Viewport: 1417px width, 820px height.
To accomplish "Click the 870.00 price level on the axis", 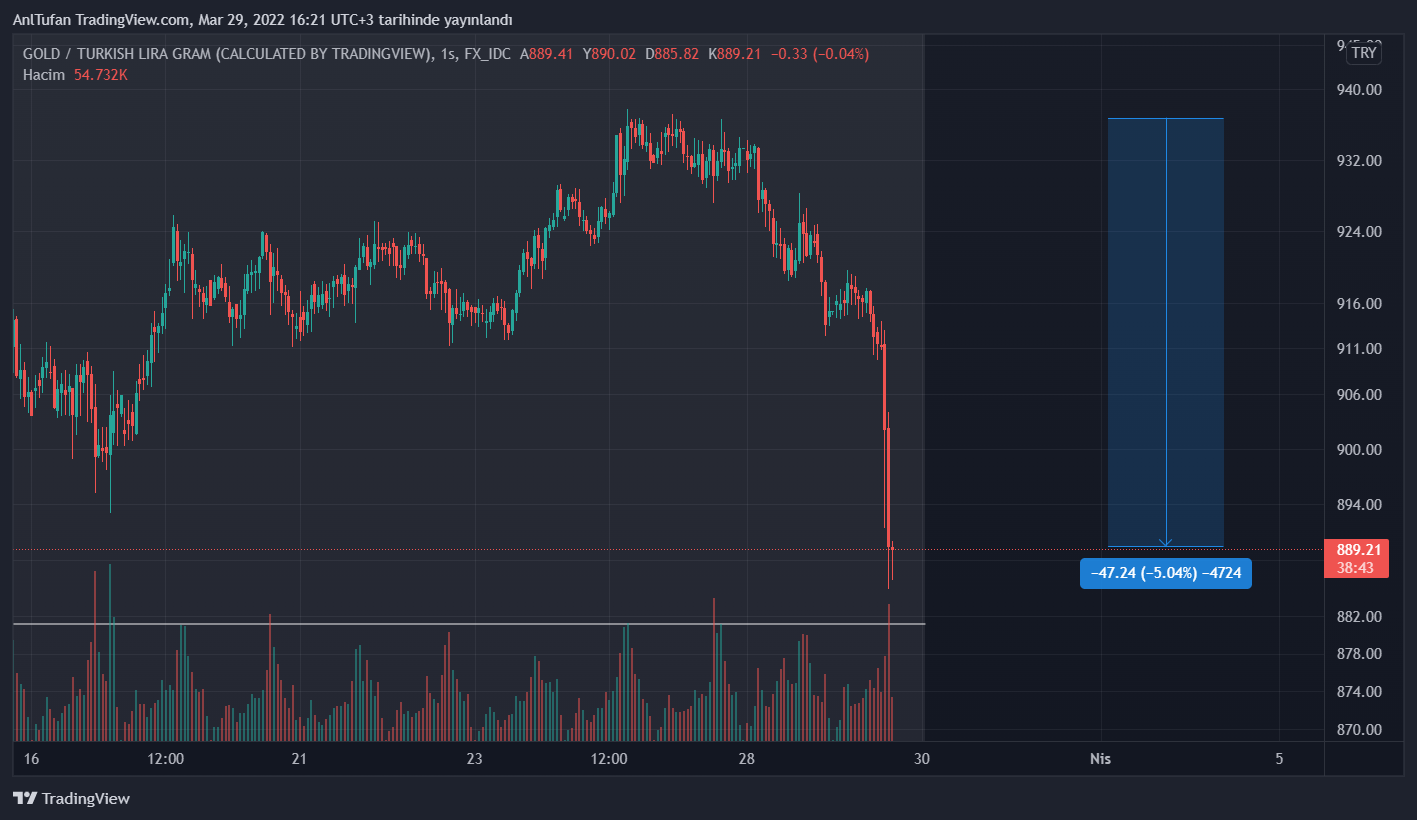I will point(1359,730).
